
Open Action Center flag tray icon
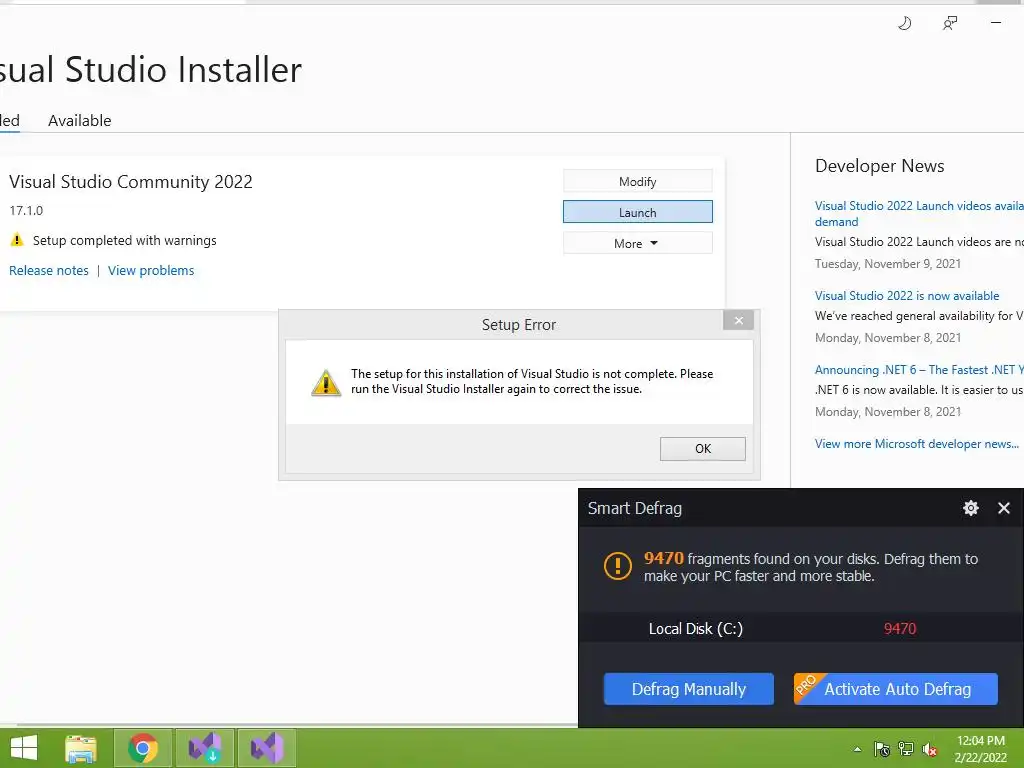pos(882,749)
